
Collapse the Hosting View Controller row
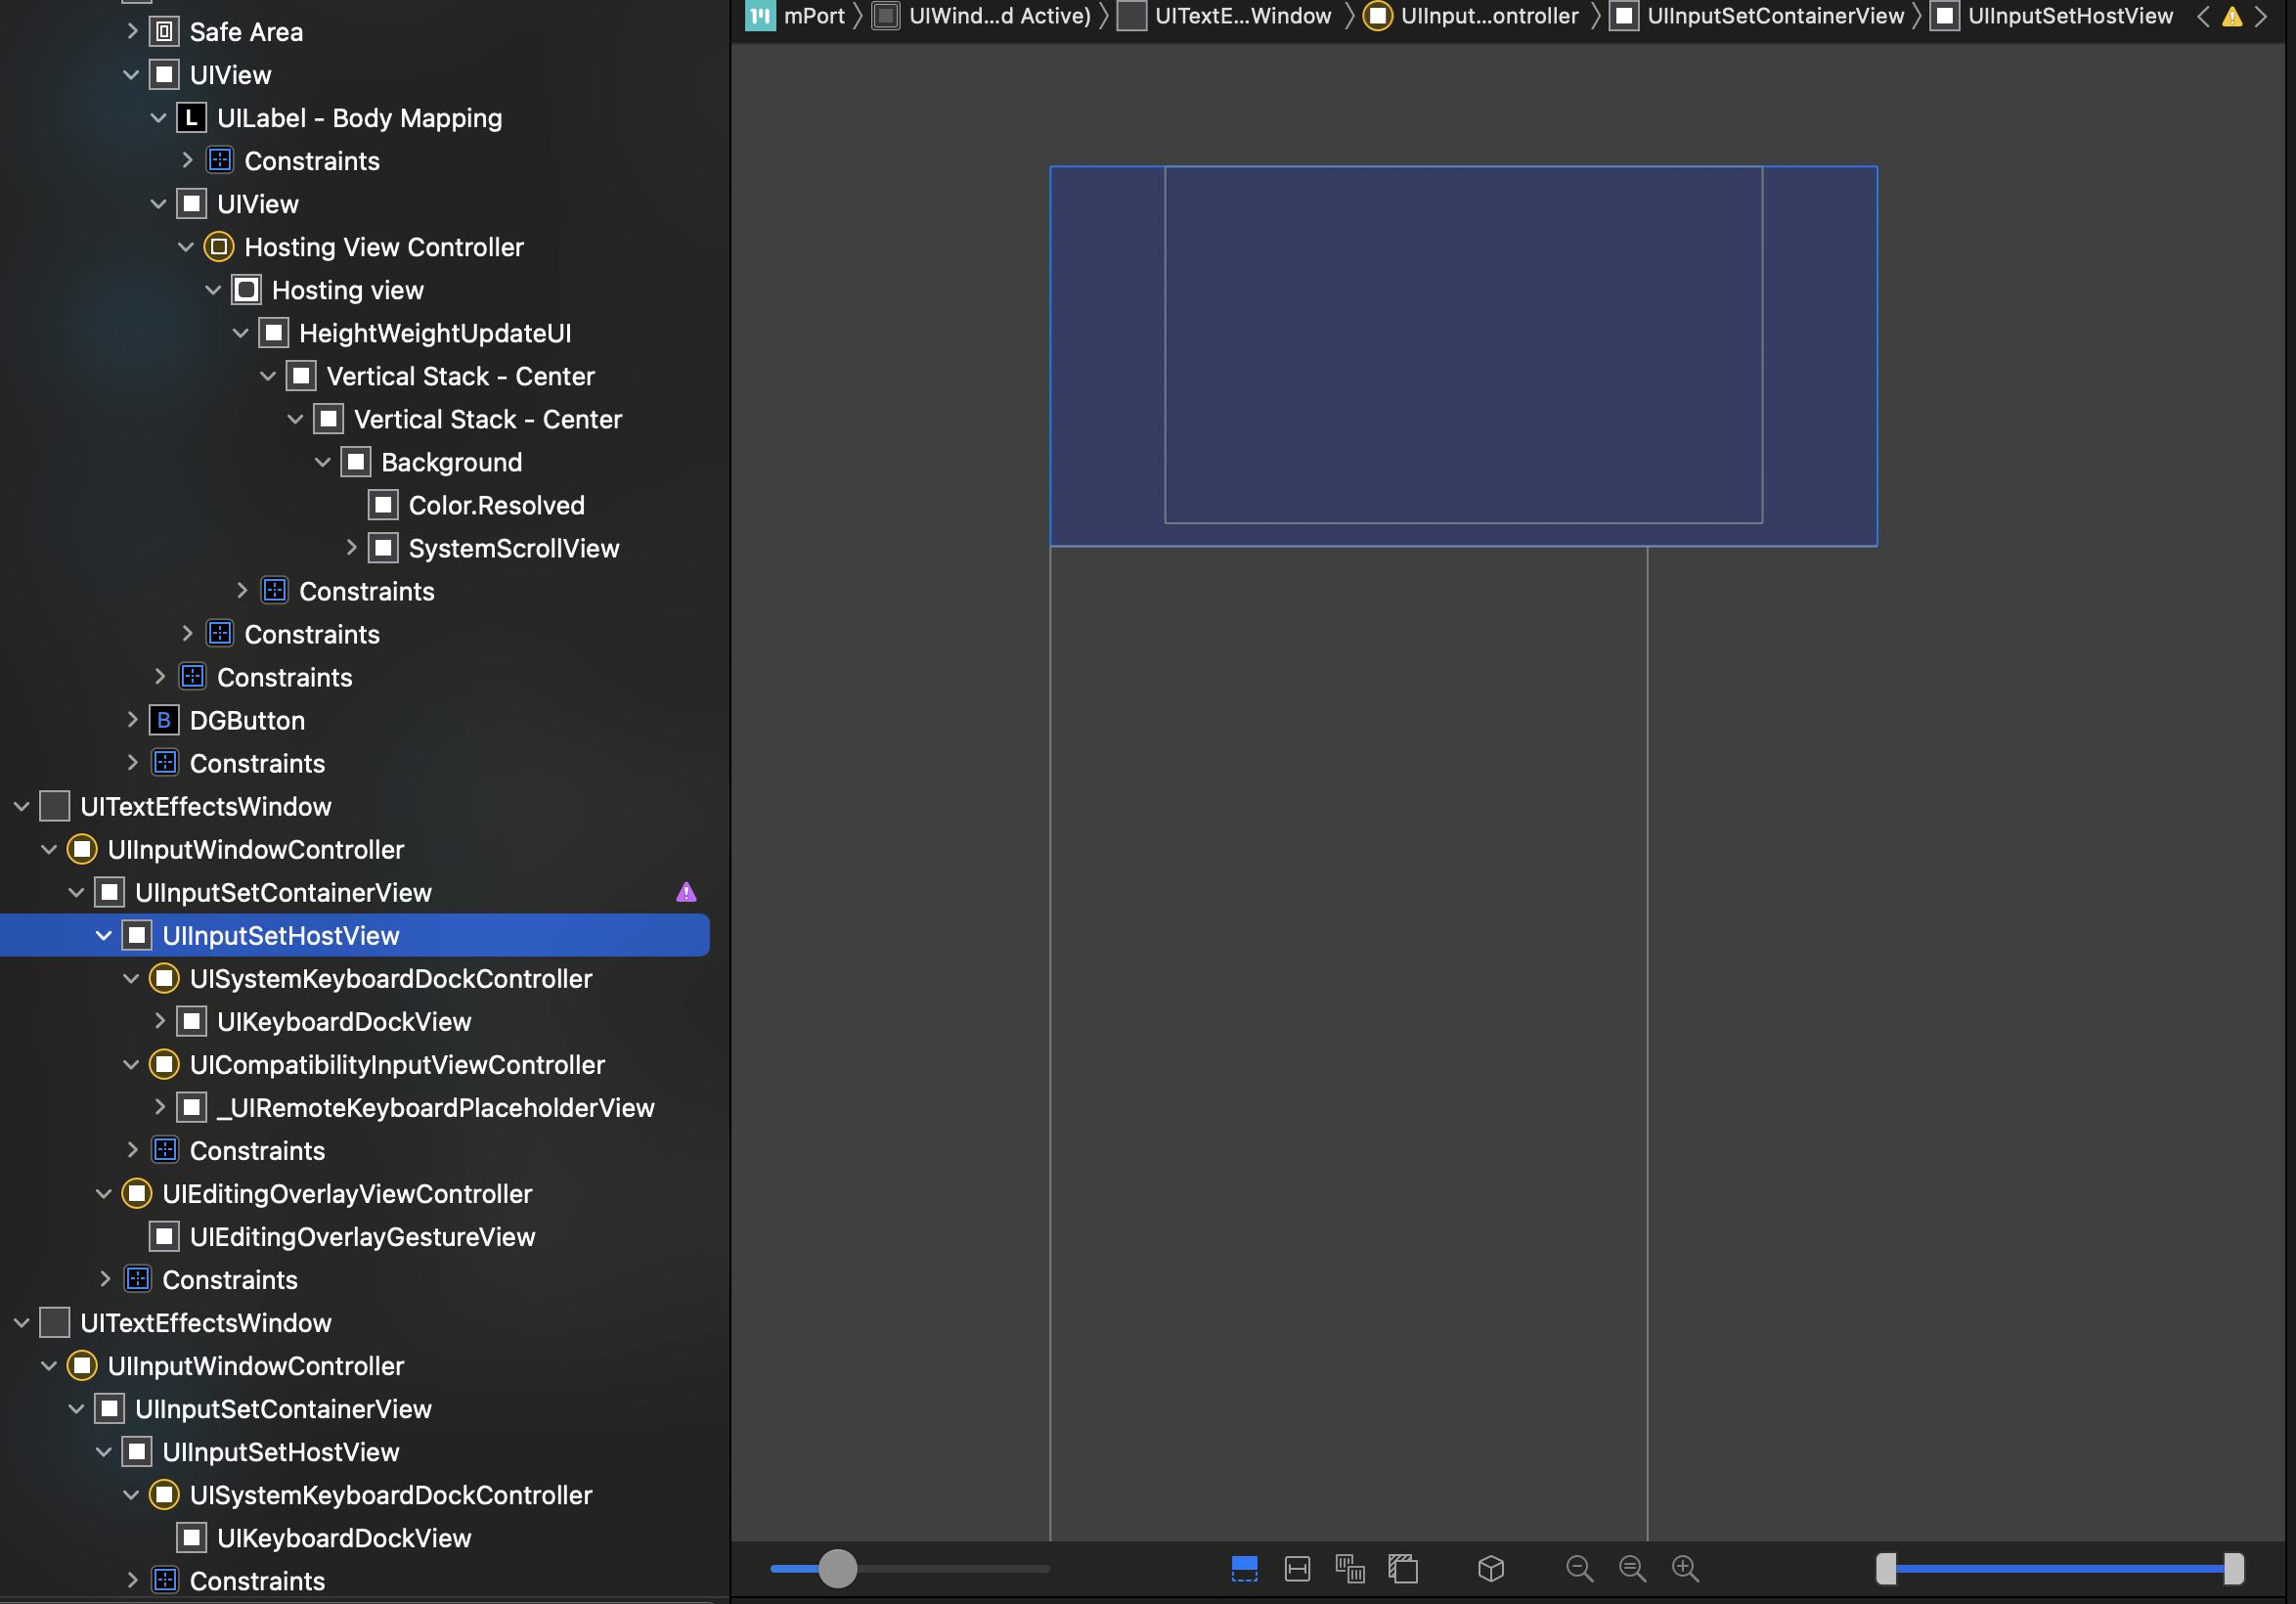point(186,247)
